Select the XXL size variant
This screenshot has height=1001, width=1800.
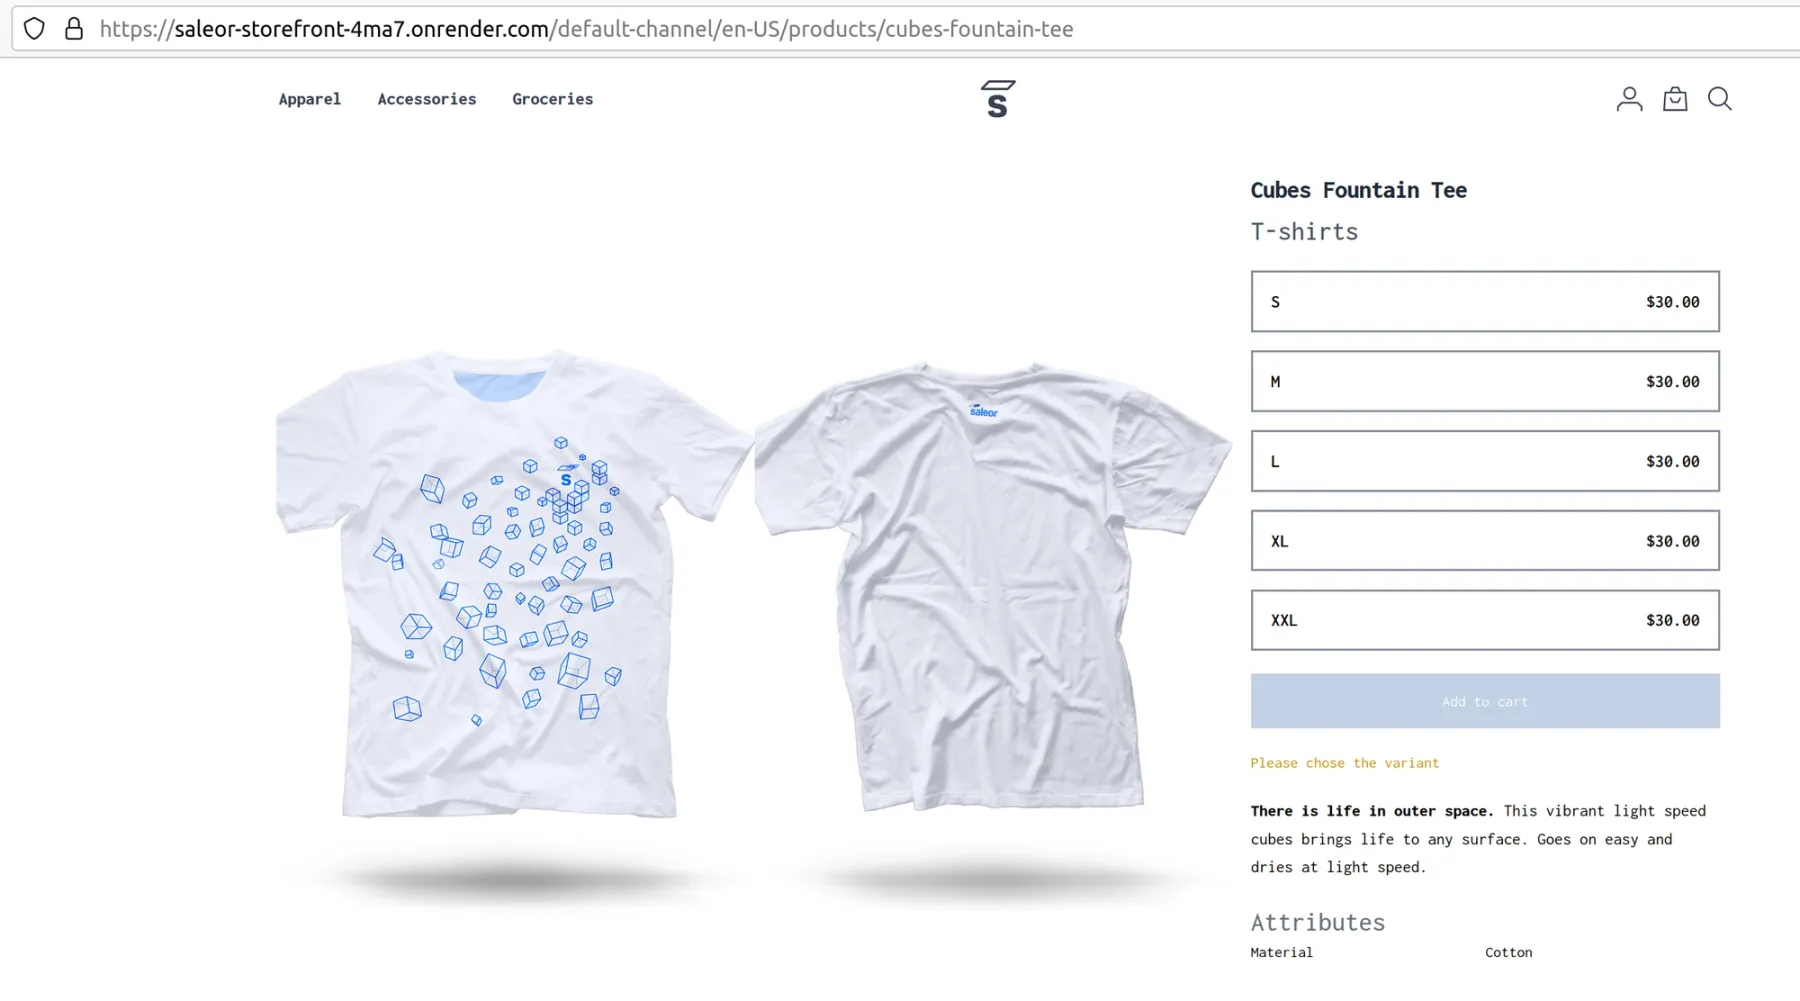click(x=1484, y=620)
